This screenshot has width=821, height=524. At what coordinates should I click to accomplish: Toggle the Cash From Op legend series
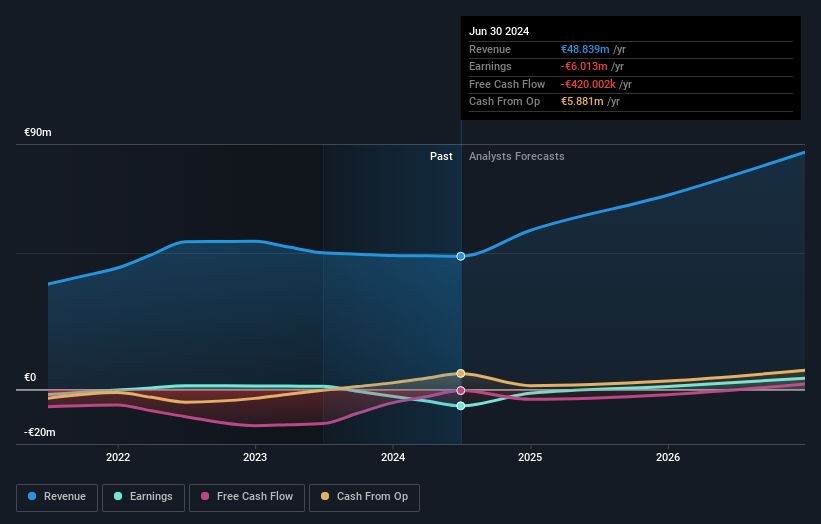tap(364, 497)
